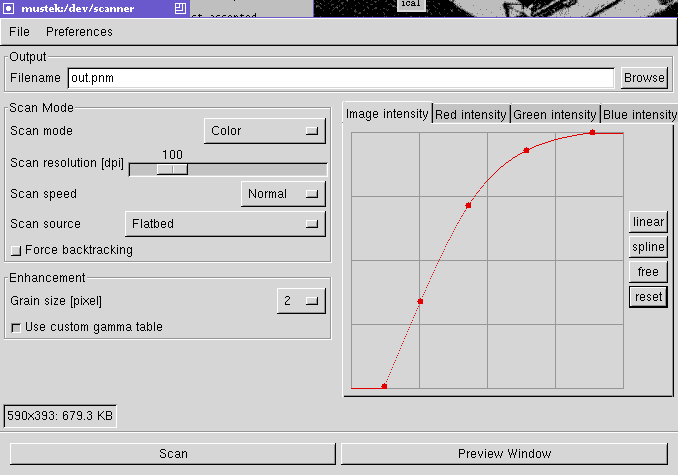Expand the Scan speed Normal dropdown
Viewport: 678px width, 475px height.
[283, 194]
